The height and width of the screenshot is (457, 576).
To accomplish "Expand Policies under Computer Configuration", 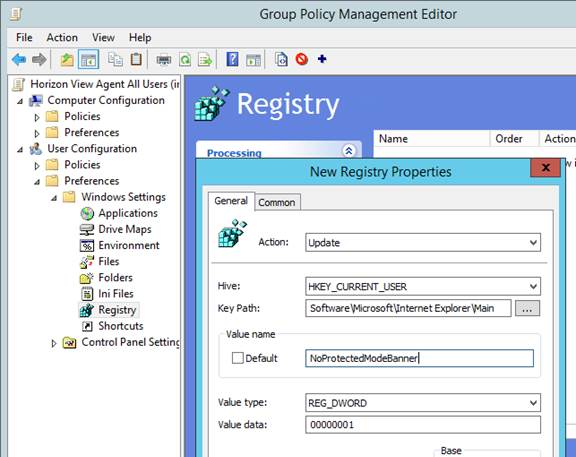I will point(37,117).
